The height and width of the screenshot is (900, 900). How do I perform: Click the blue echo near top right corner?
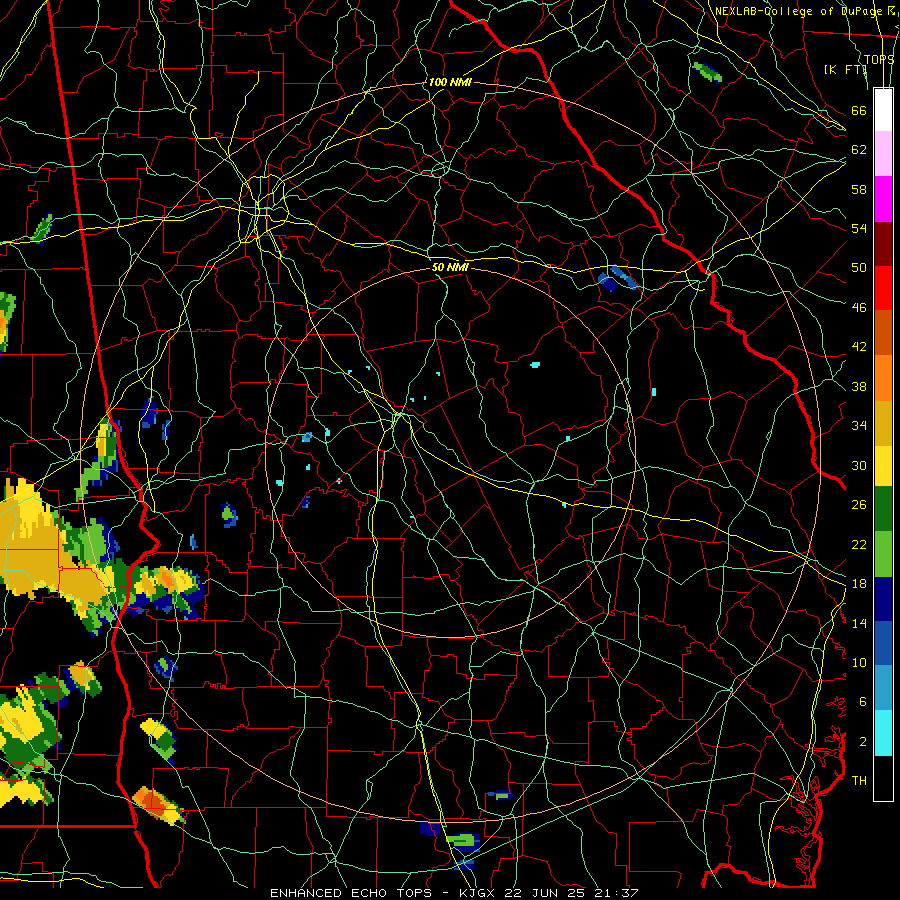click(x=707, y=72)
